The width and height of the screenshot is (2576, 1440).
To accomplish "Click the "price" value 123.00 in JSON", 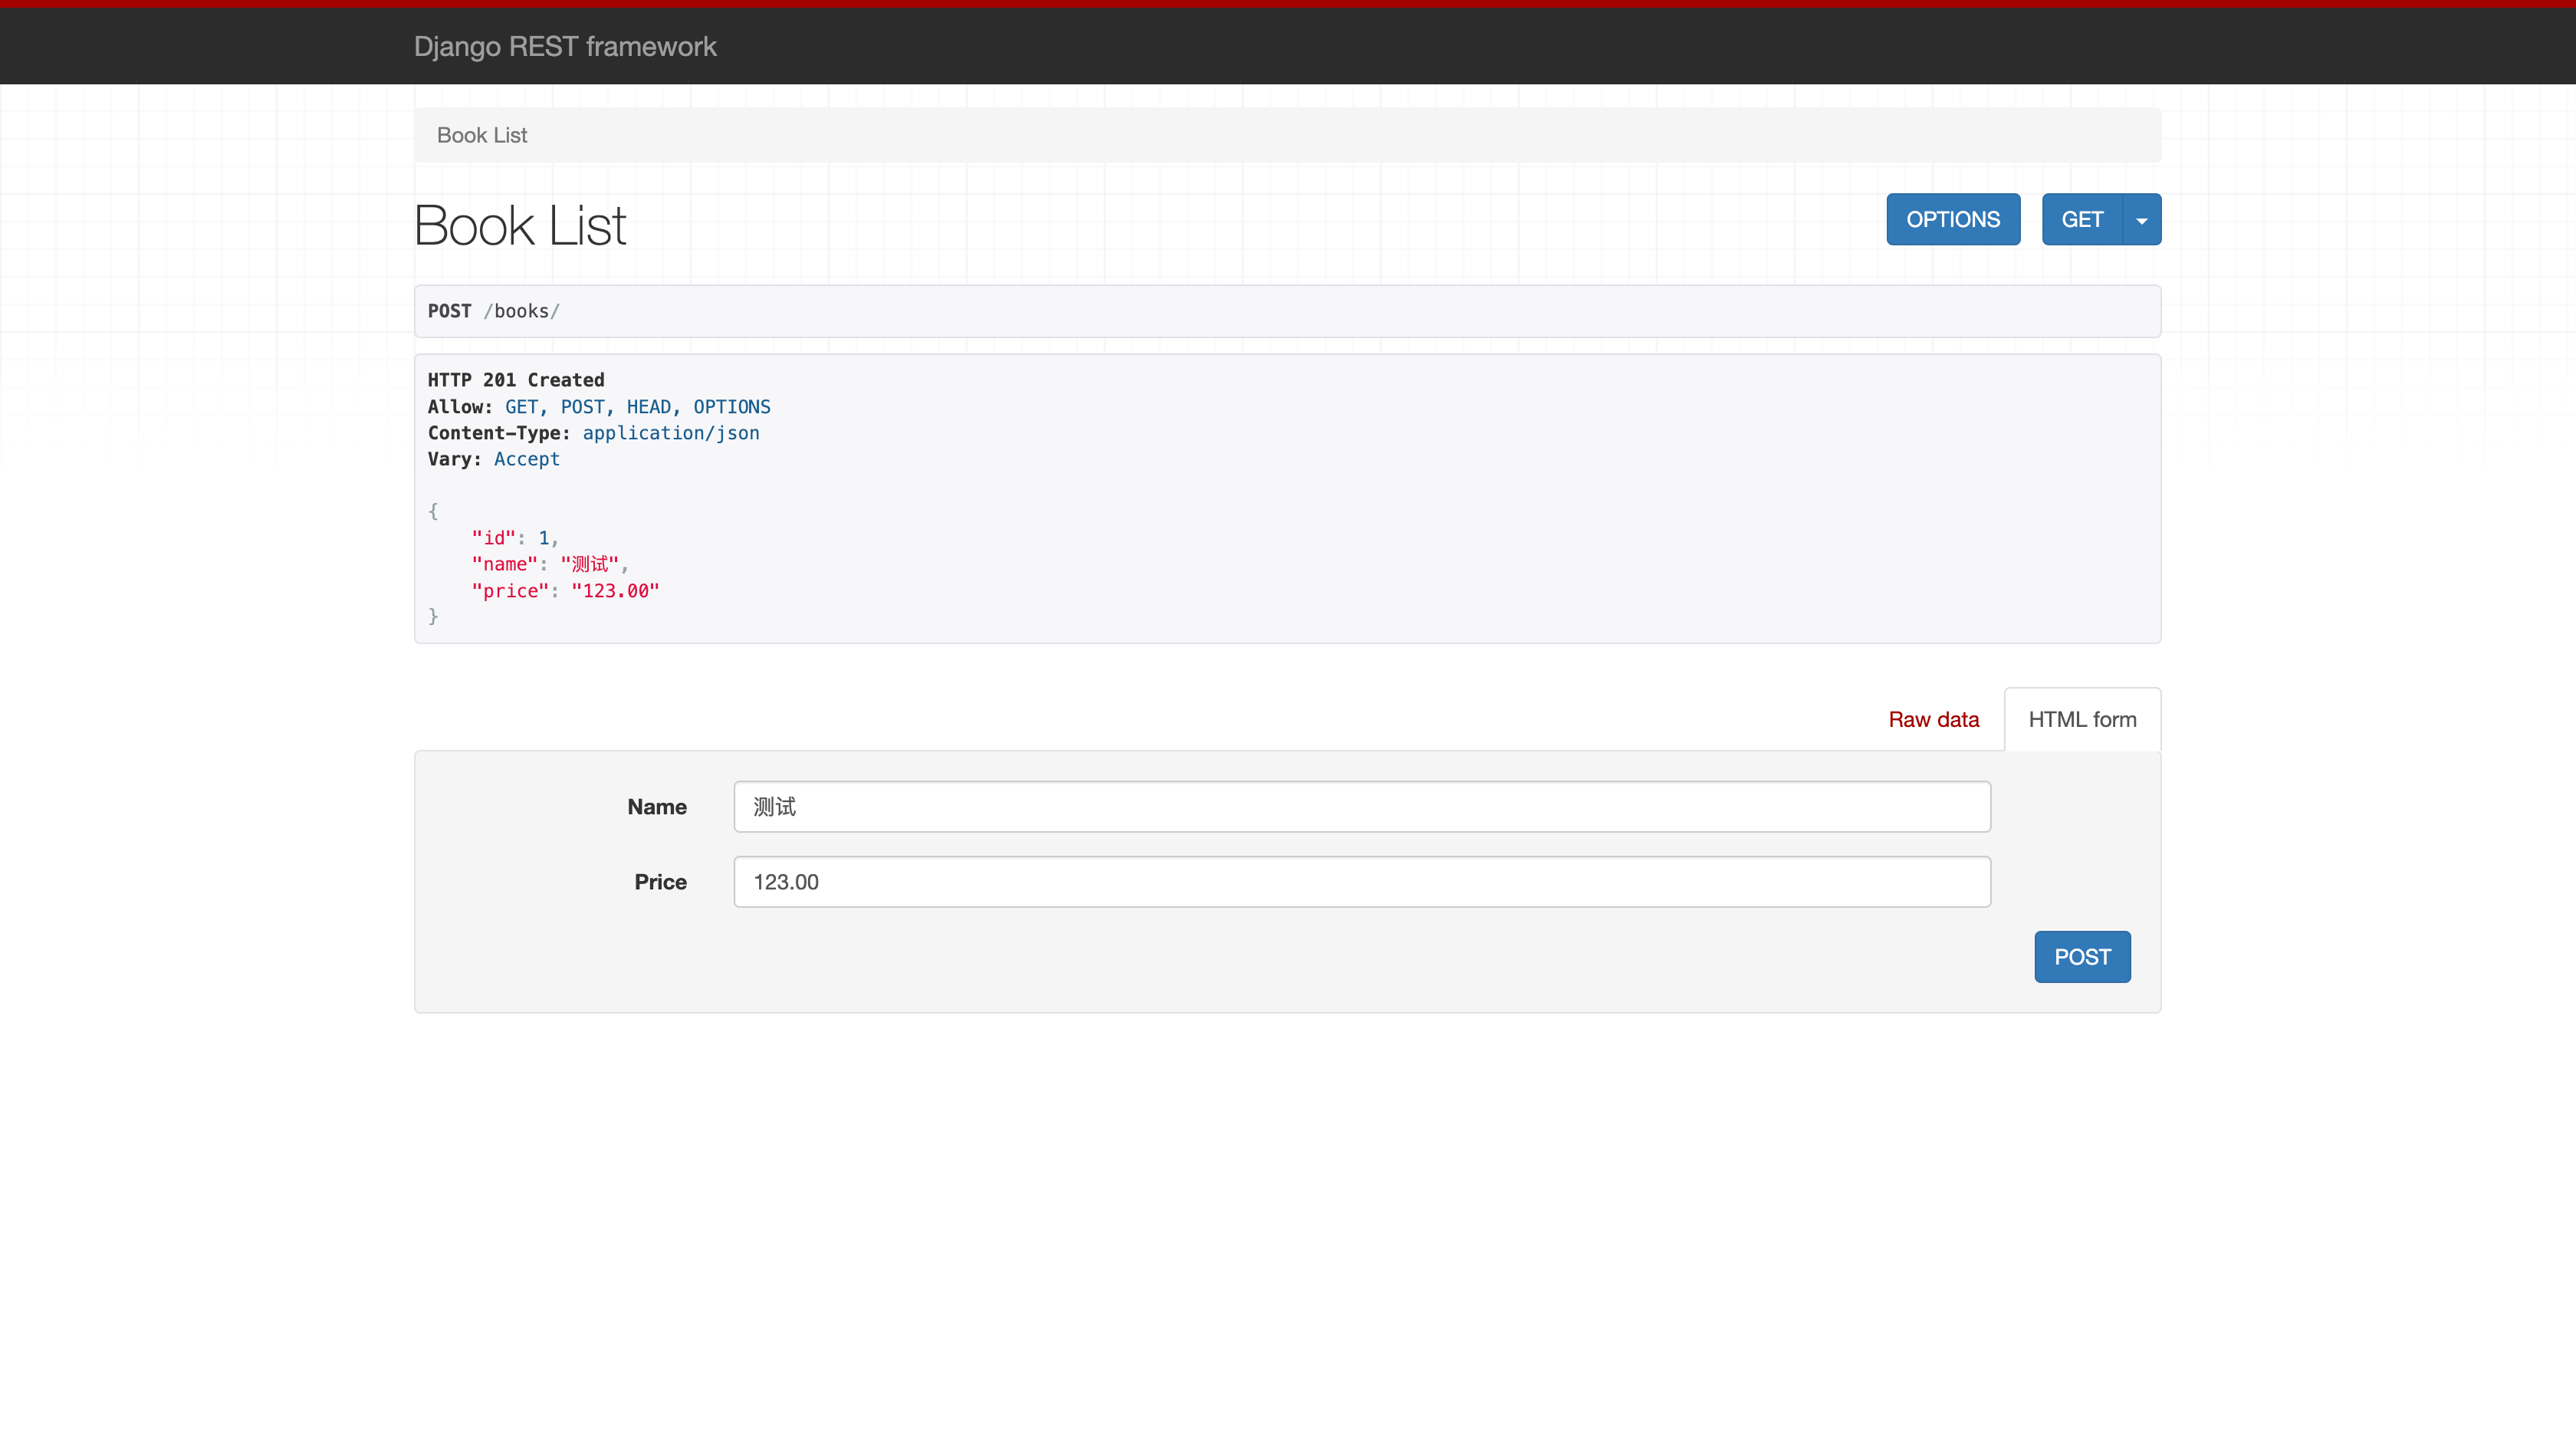I will pyautogui.click(x=615, y=591).
